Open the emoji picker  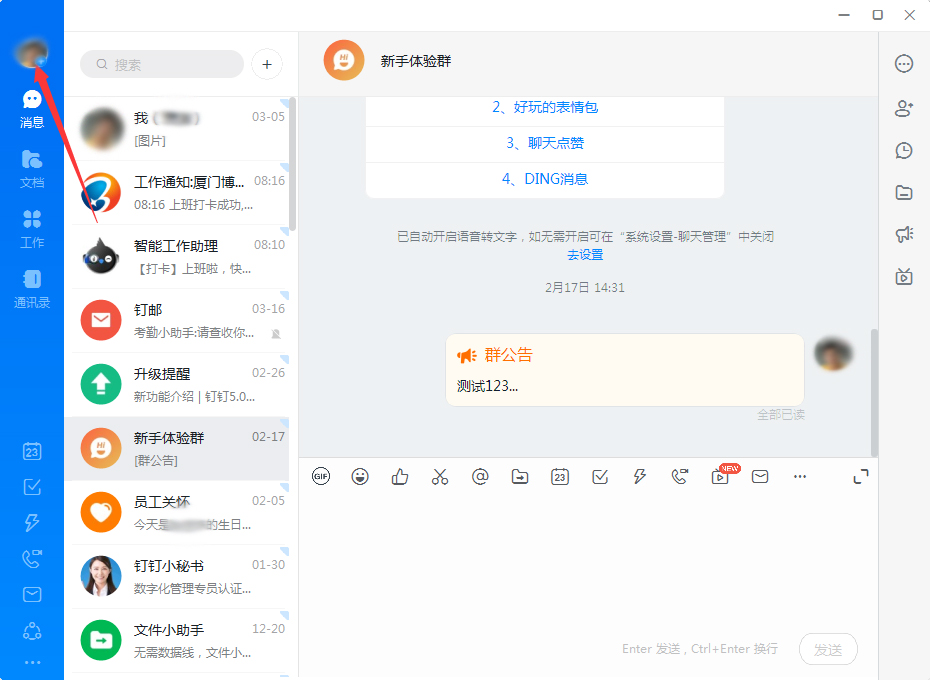pos(360,477)
